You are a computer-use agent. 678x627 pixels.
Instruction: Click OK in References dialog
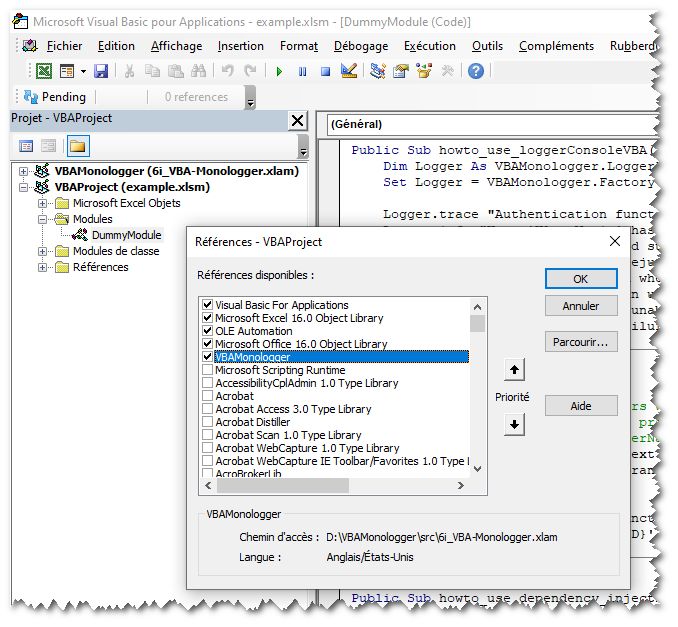tap(581, 279)
